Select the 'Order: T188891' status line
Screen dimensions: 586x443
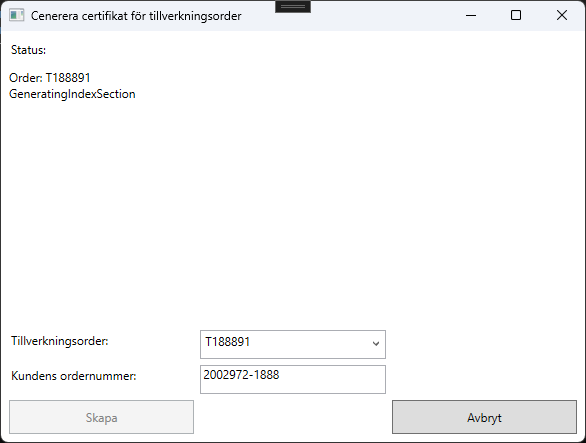pyautogui.click(x=50, y=78)
